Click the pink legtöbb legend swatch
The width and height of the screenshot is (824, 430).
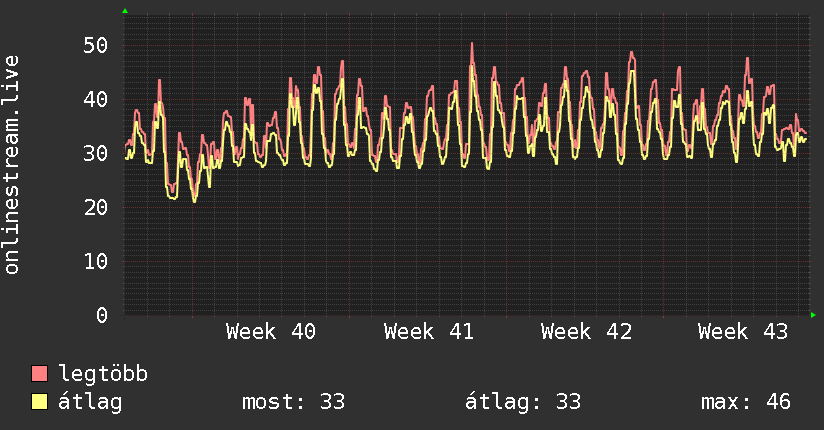click(39, 374)
